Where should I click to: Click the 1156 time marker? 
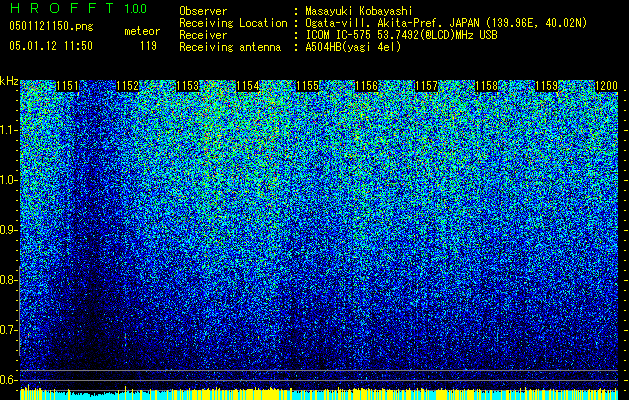367,86
